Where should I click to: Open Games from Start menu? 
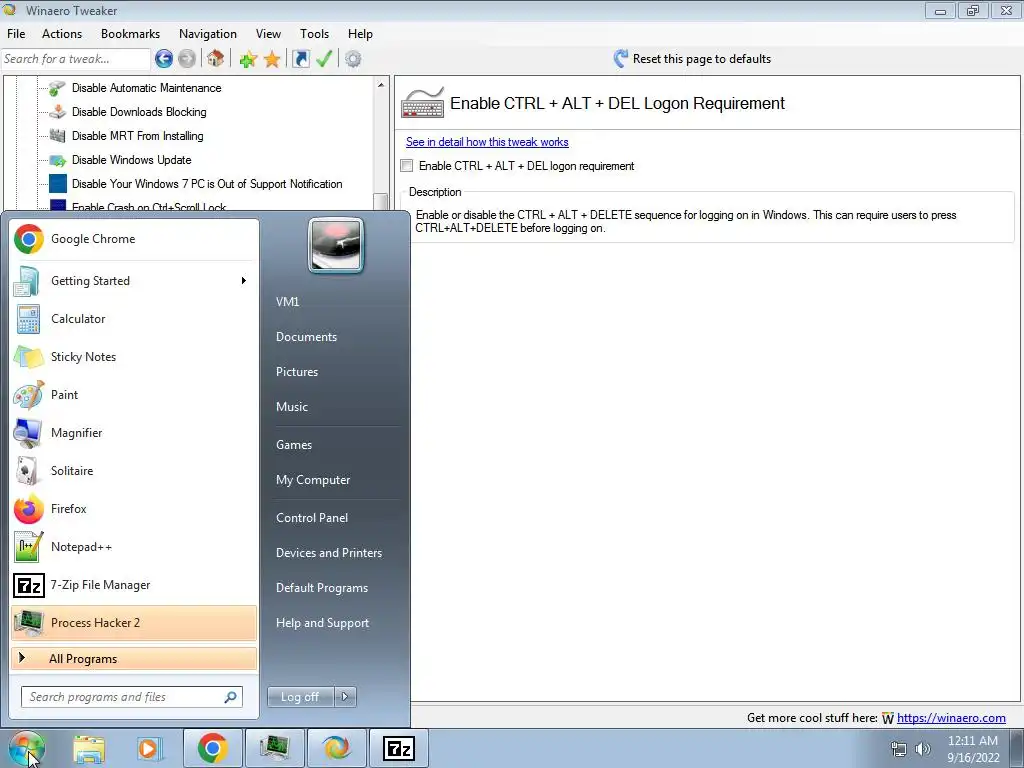[294, 445]
